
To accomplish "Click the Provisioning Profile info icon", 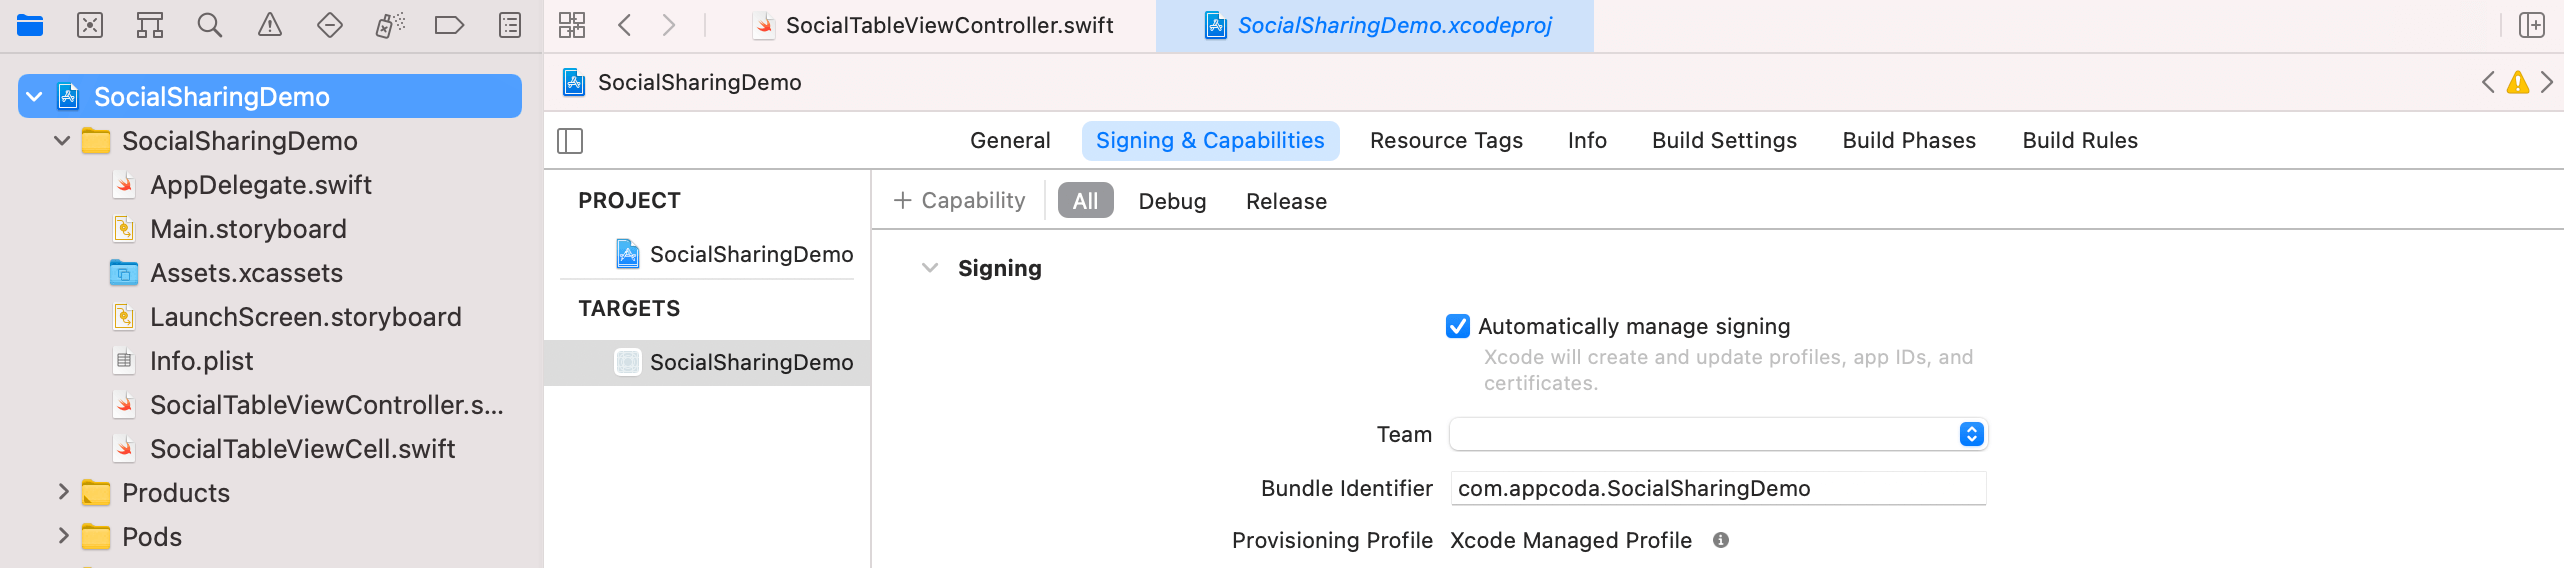I will point(1720,540).
